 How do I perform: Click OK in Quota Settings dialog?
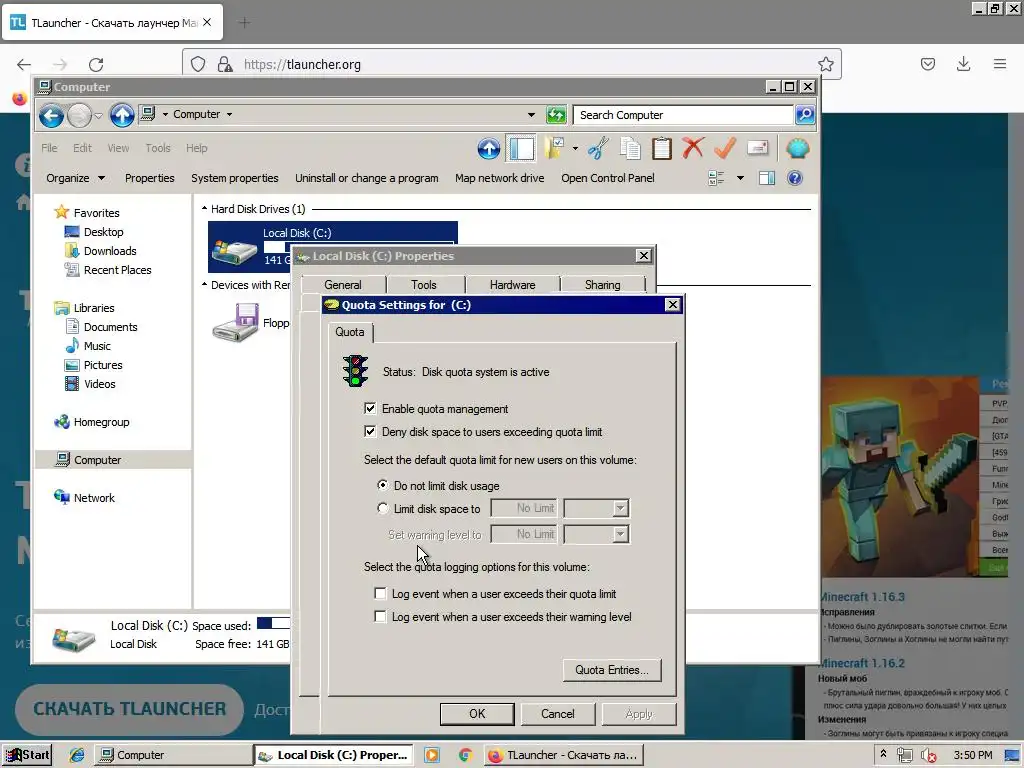click(477, 714)
